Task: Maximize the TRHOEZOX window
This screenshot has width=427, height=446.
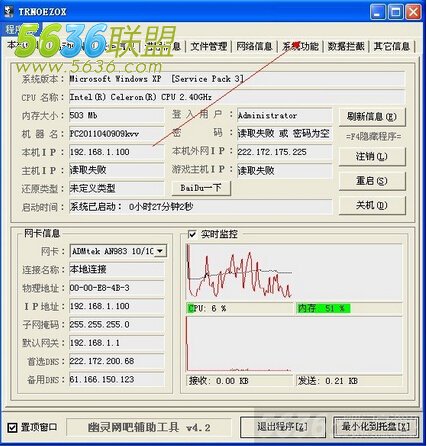Action: point(396,12)
